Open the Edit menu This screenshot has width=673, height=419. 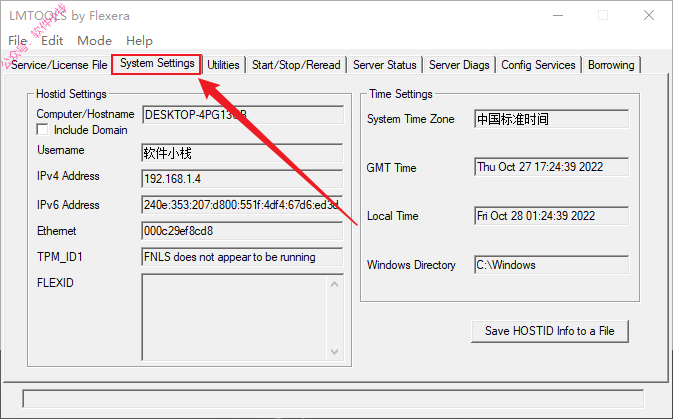52,41
